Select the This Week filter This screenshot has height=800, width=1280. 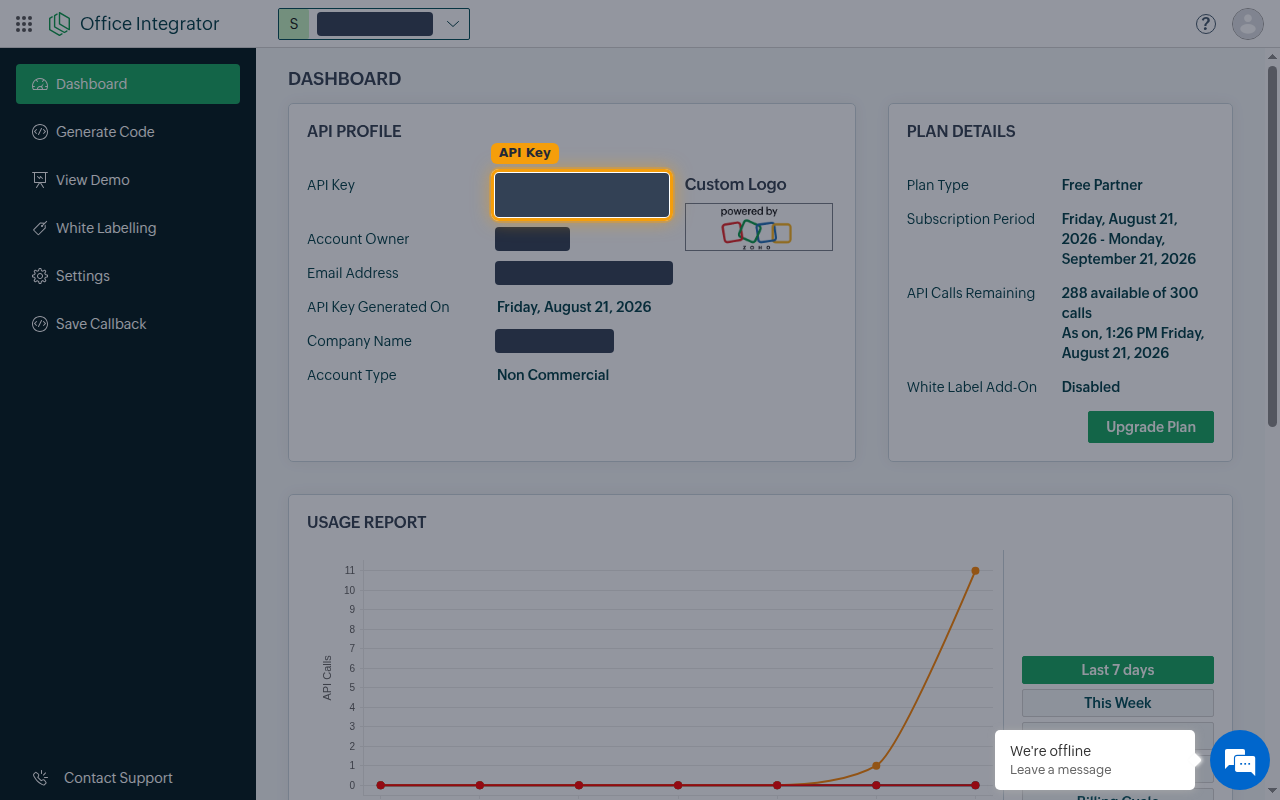tap(1118, 703)
